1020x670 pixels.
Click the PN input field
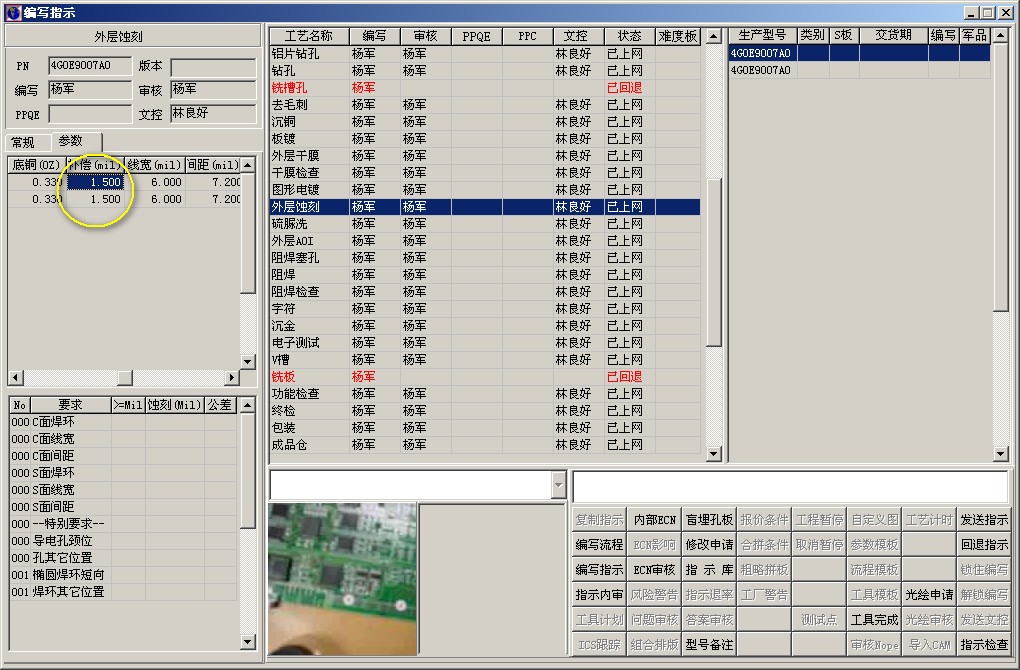[90, 66]
